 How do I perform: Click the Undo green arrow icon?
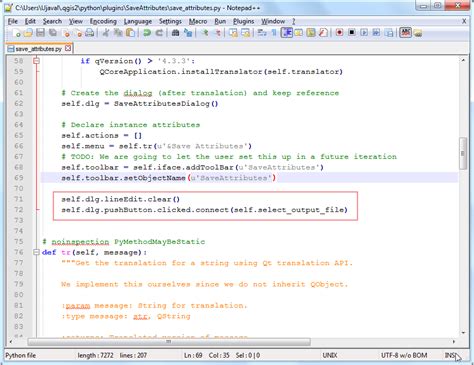tap(147, 33)
